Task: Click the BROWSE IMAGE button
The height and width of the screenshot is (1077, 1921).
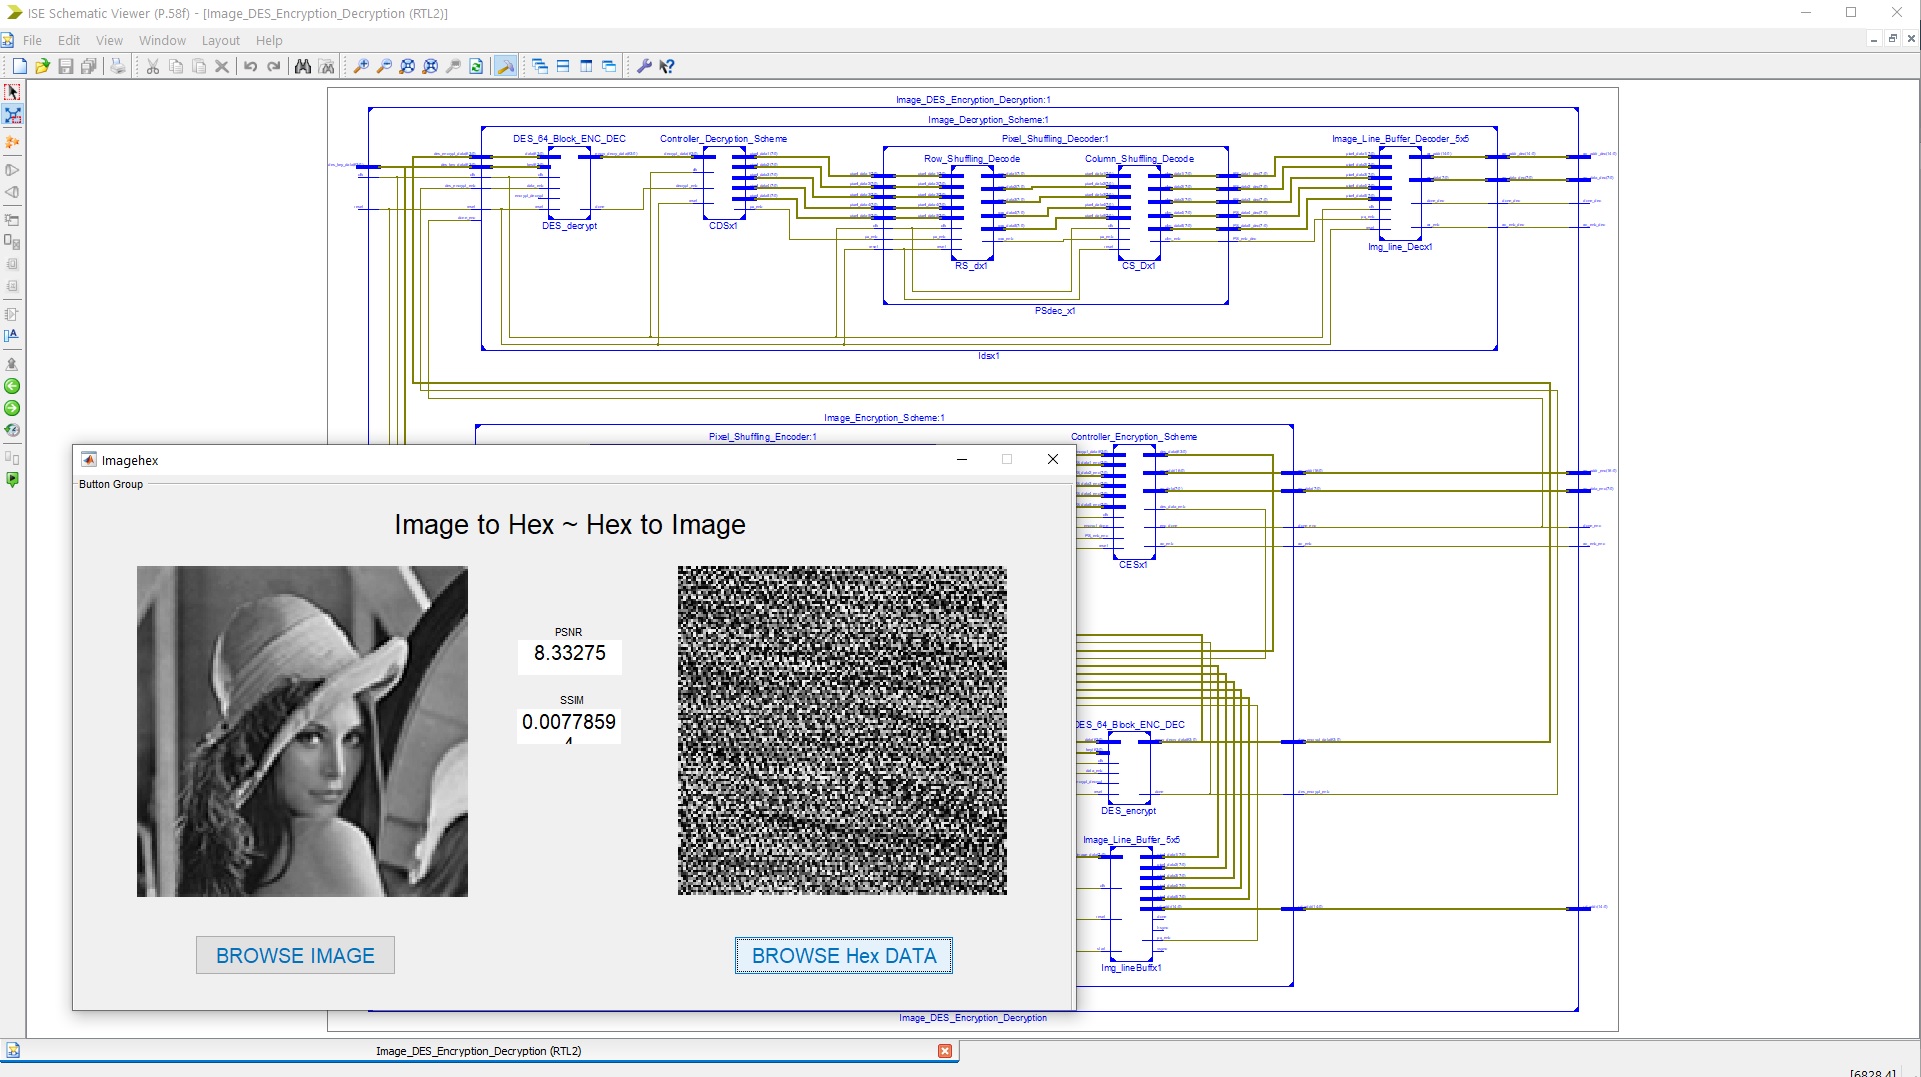Action: (295, 955)
